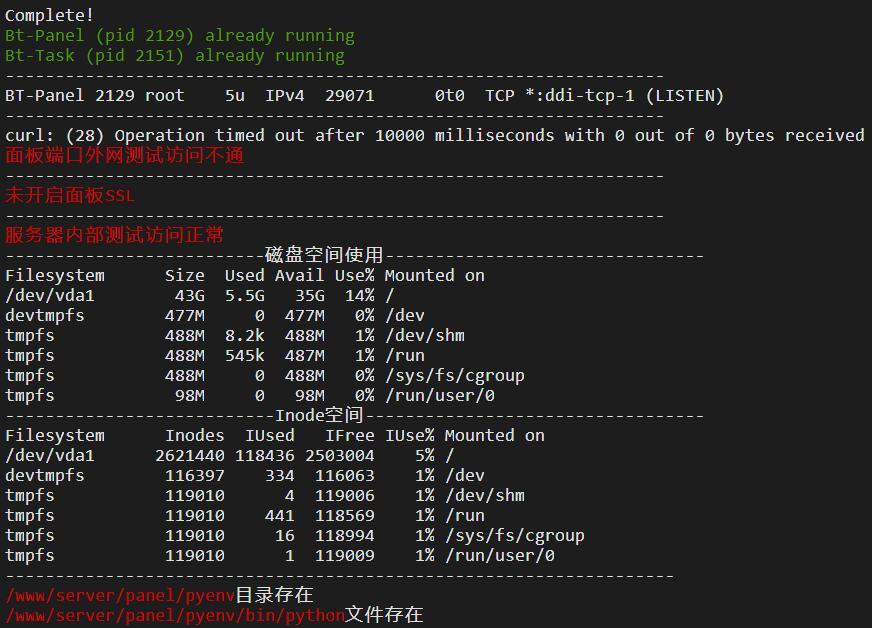This screenshot has width=872, height=628.
Task: Select "Bt-Task (pid 2151) already running" line
Action: 175,56
